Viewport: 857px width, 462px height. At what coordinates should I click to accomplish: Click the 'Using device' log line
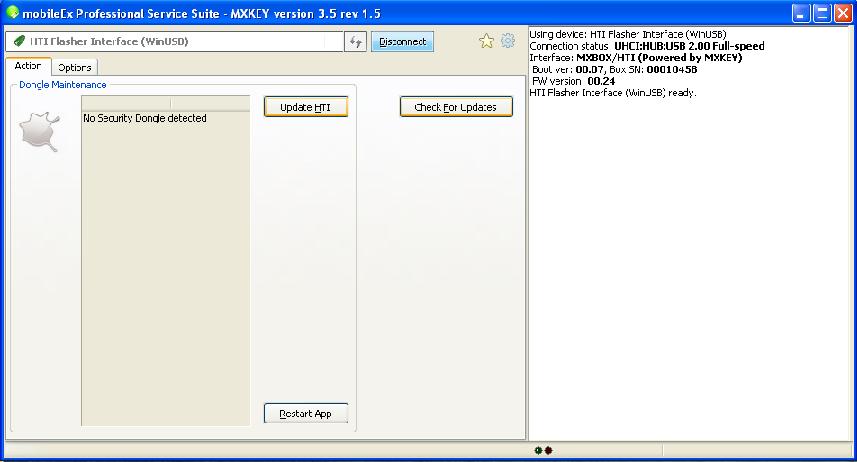coord(627,34)
